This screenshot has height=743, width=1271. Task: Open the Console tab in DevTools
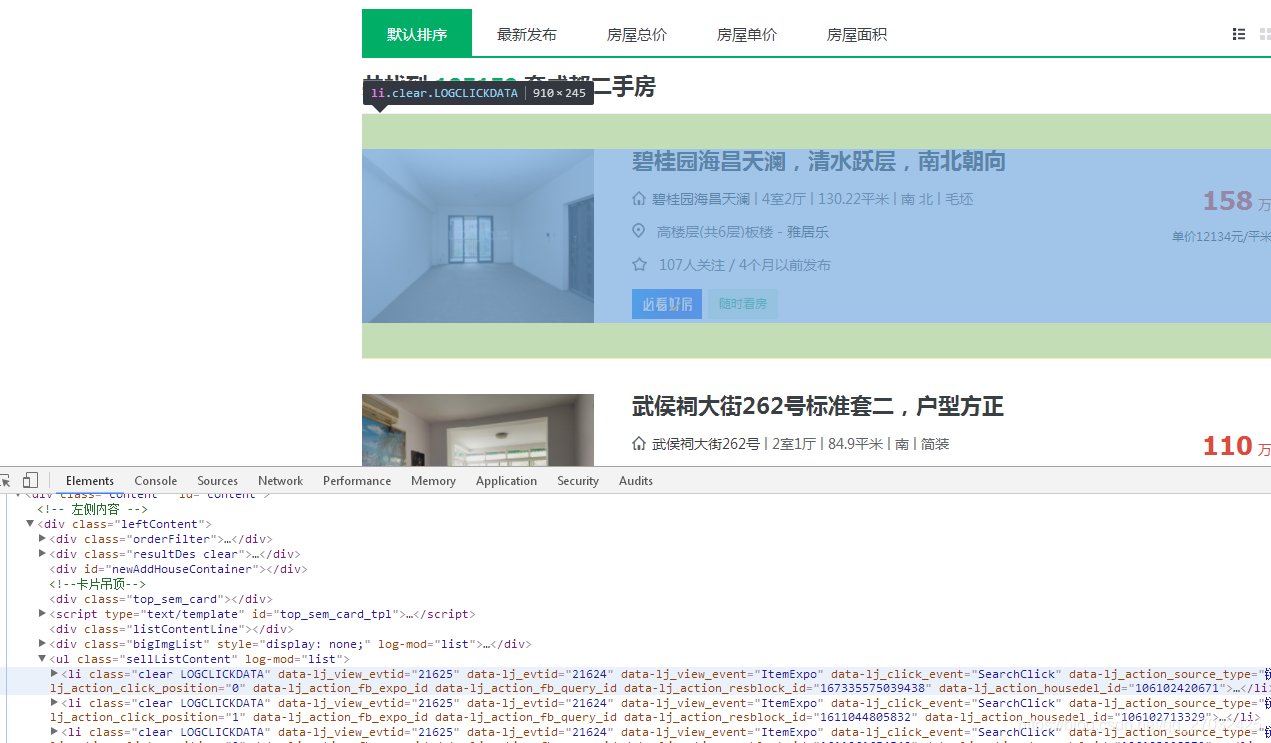[156, 481]
